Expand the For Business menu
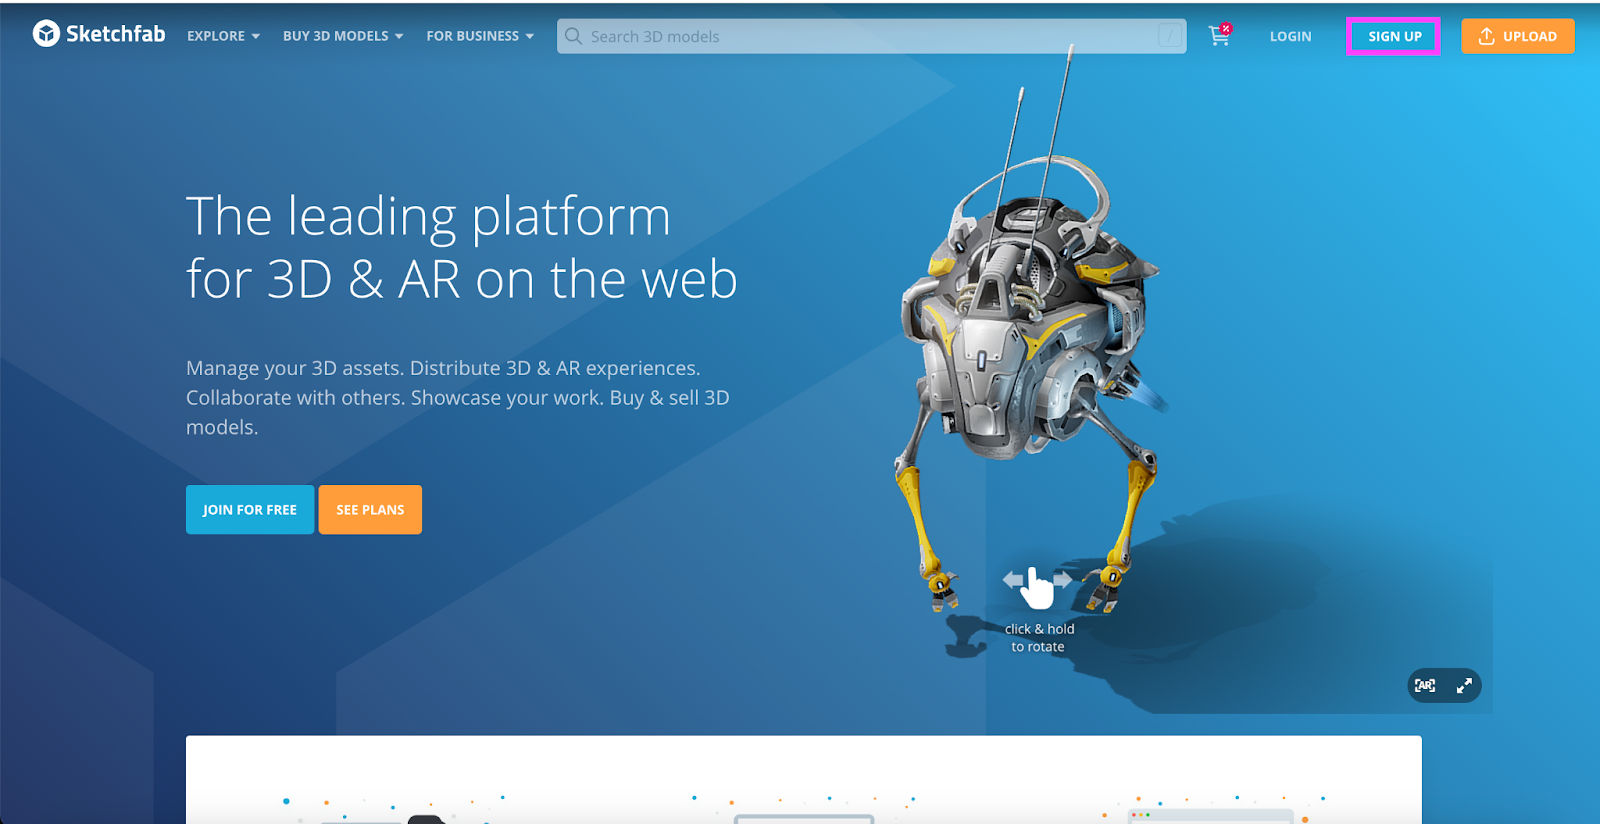 coord(480,36)
